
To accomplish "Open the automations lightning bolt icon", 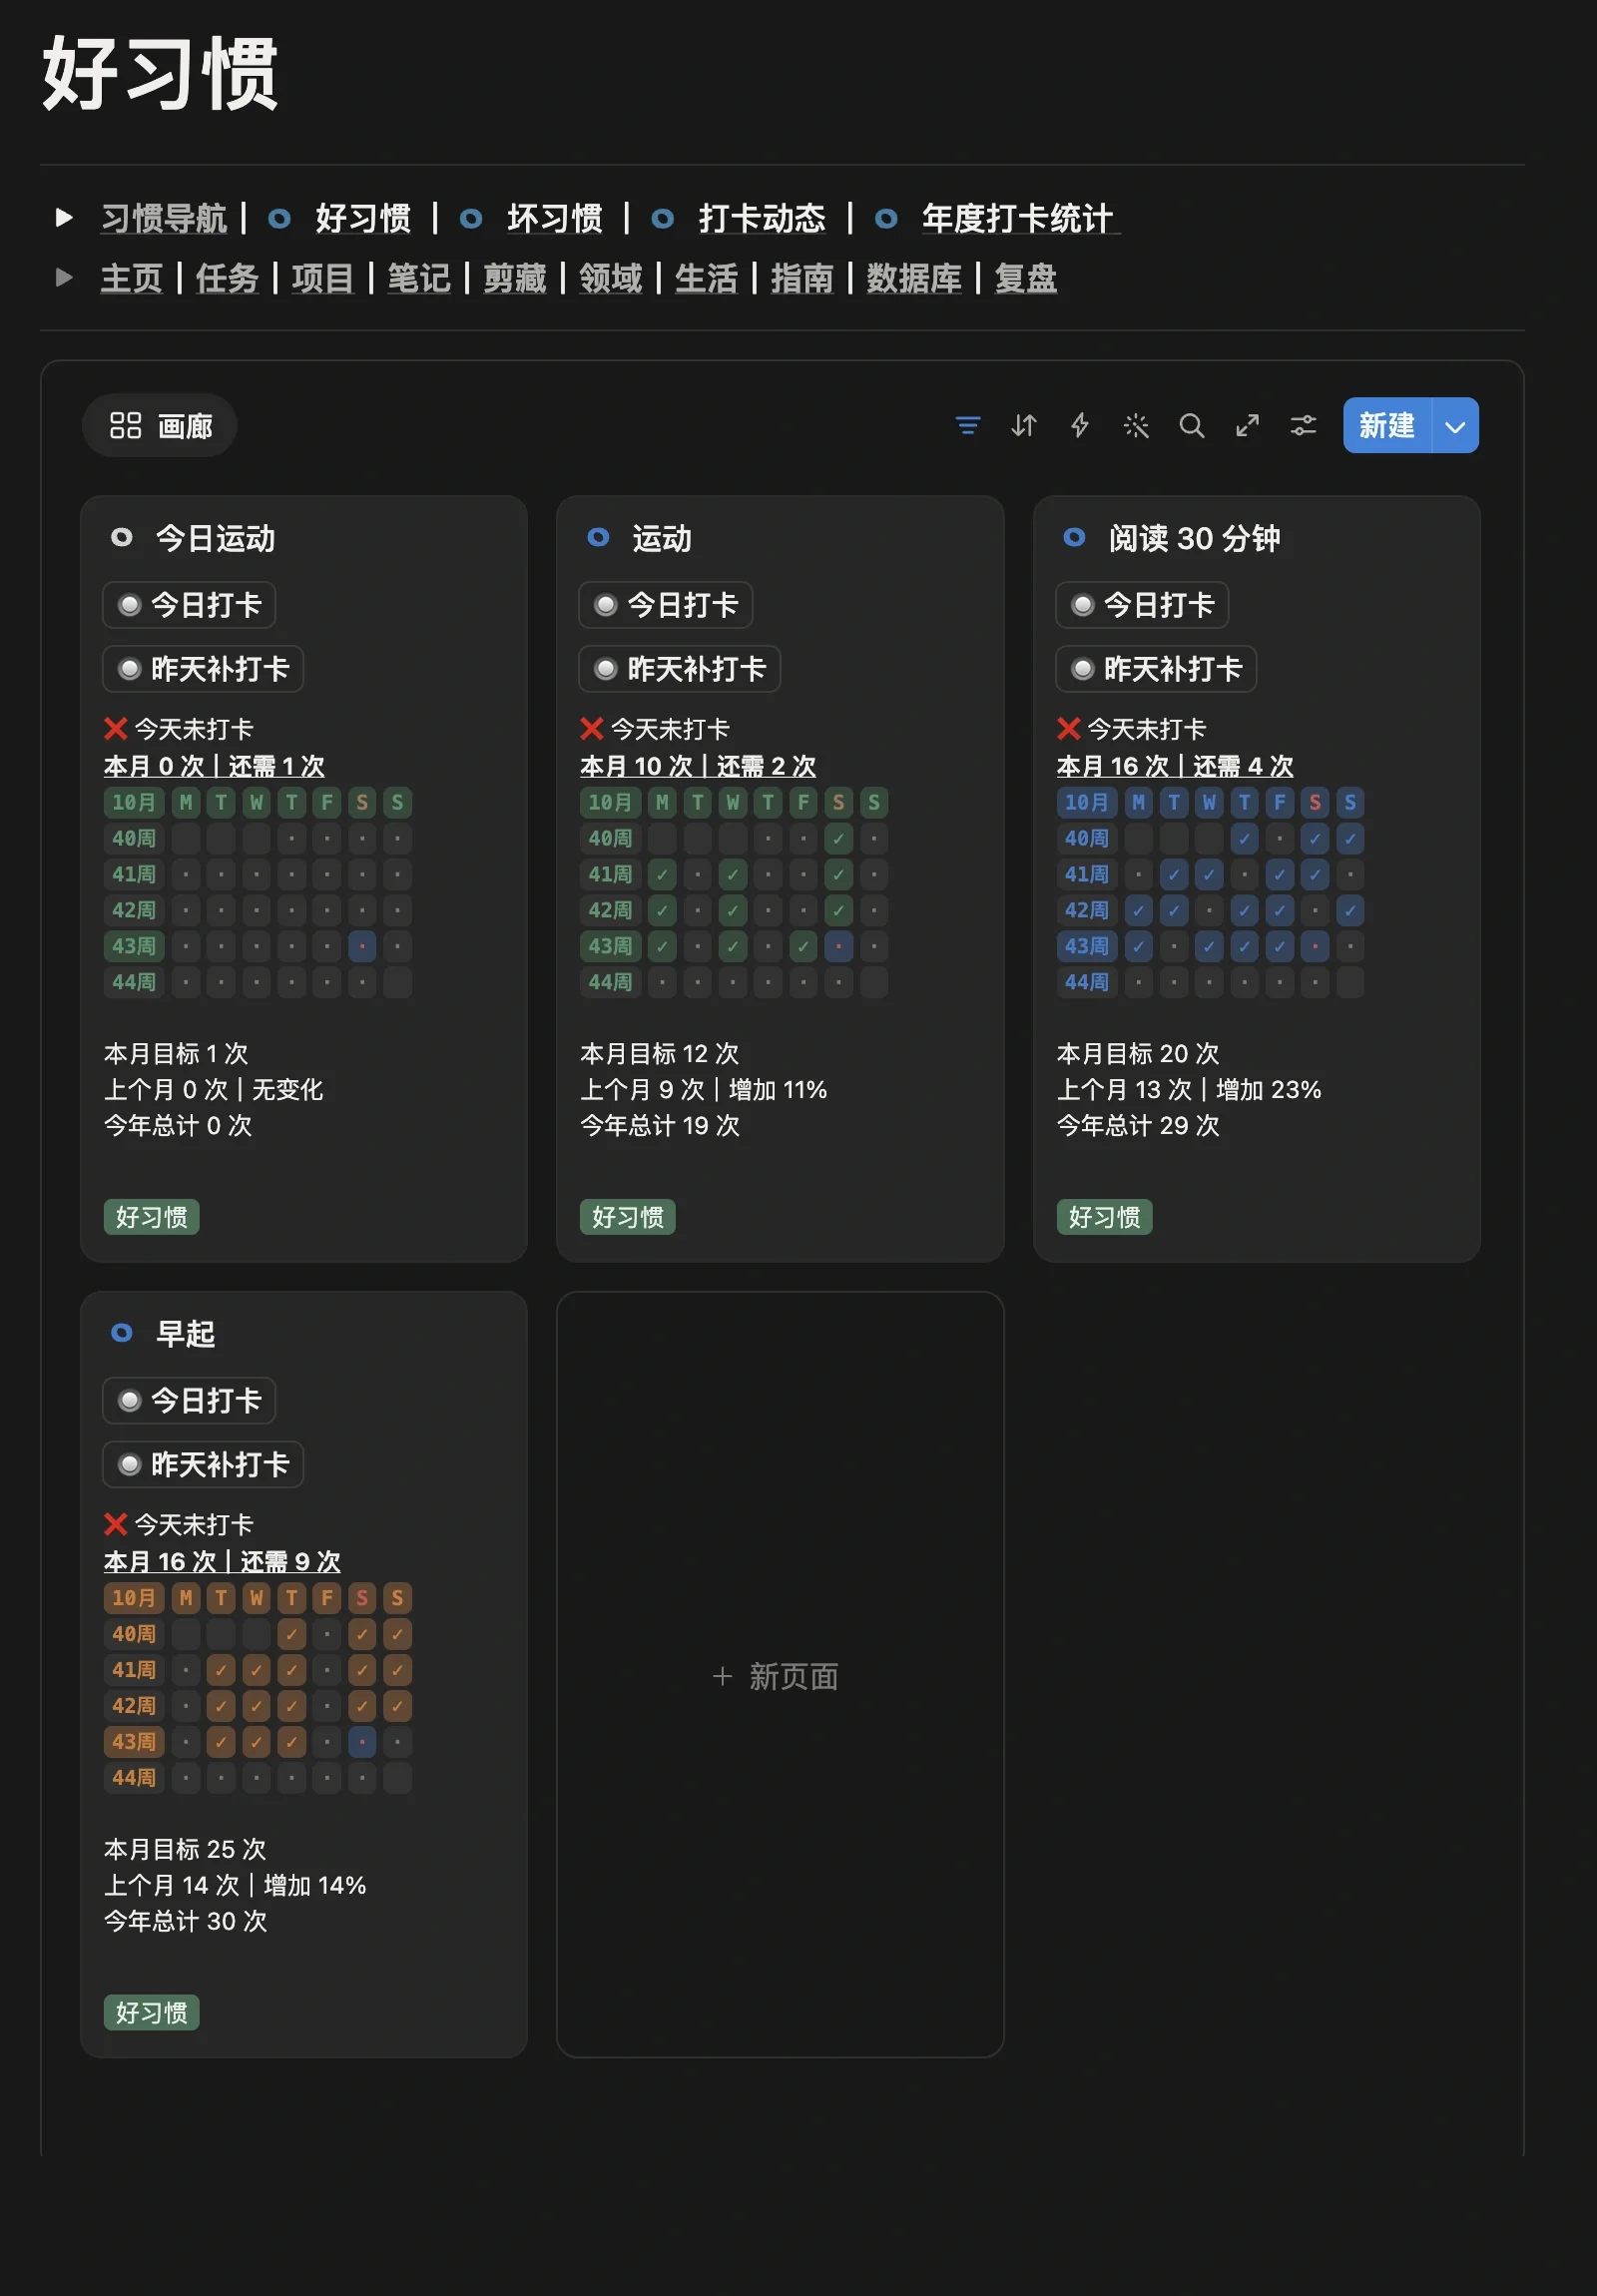I will coord(1079,426).
